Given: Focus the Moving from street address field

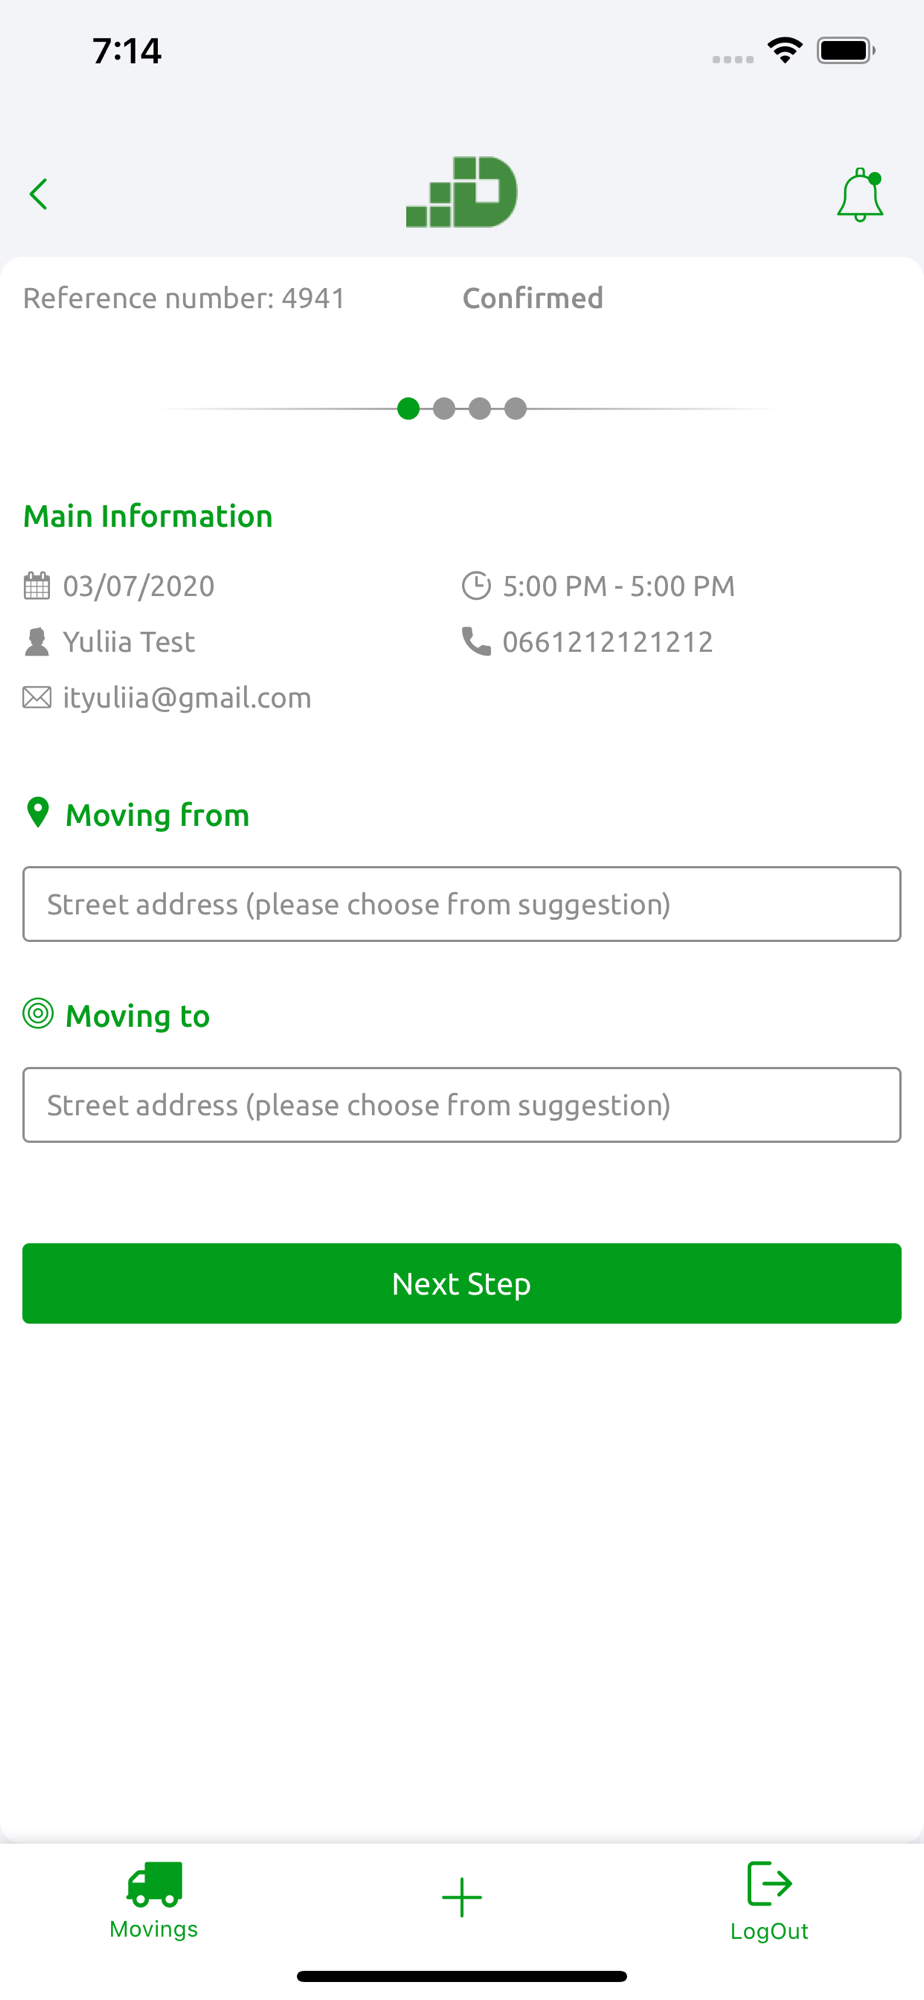Looking at the screenshot, I should point(462,904).
